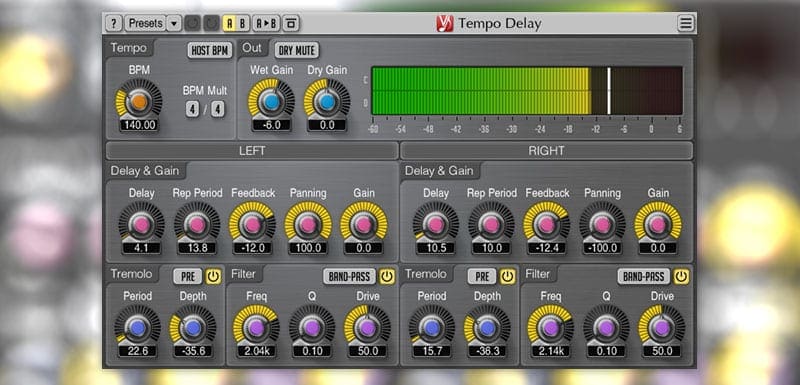This screenshot has width=800, height=385.
Task: Click the right Tremolo Period knob
Action: coord(432,328)
